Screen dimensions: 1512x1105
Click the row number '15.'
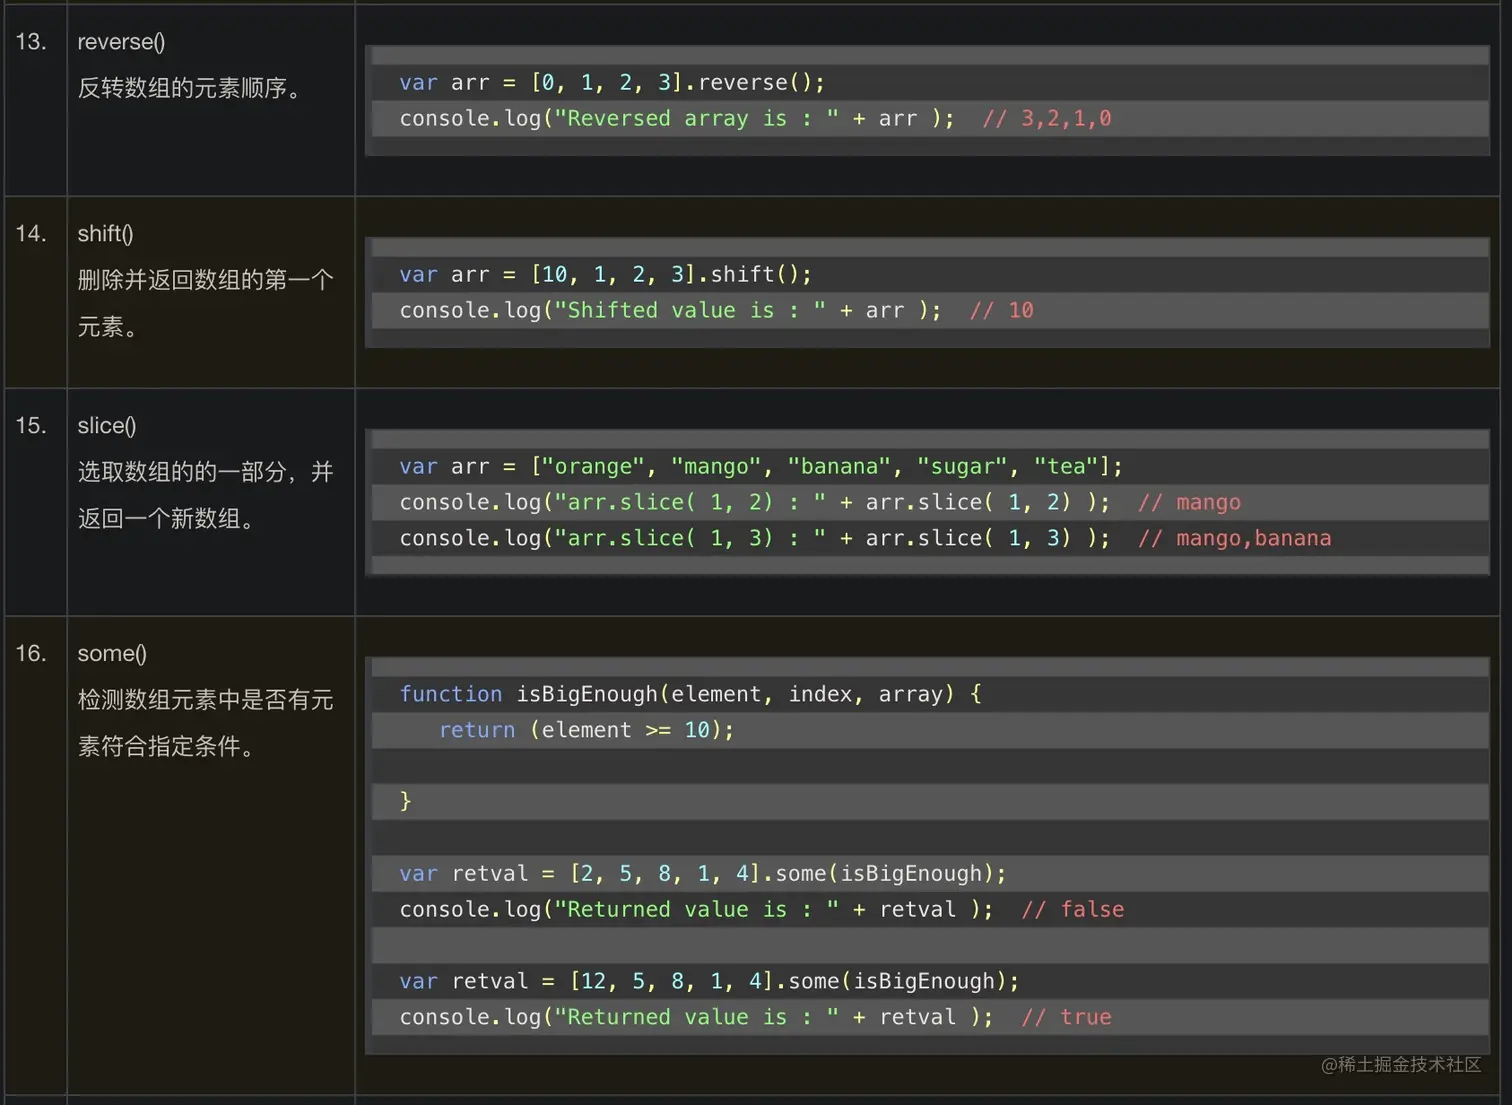[x=31, y=426]
